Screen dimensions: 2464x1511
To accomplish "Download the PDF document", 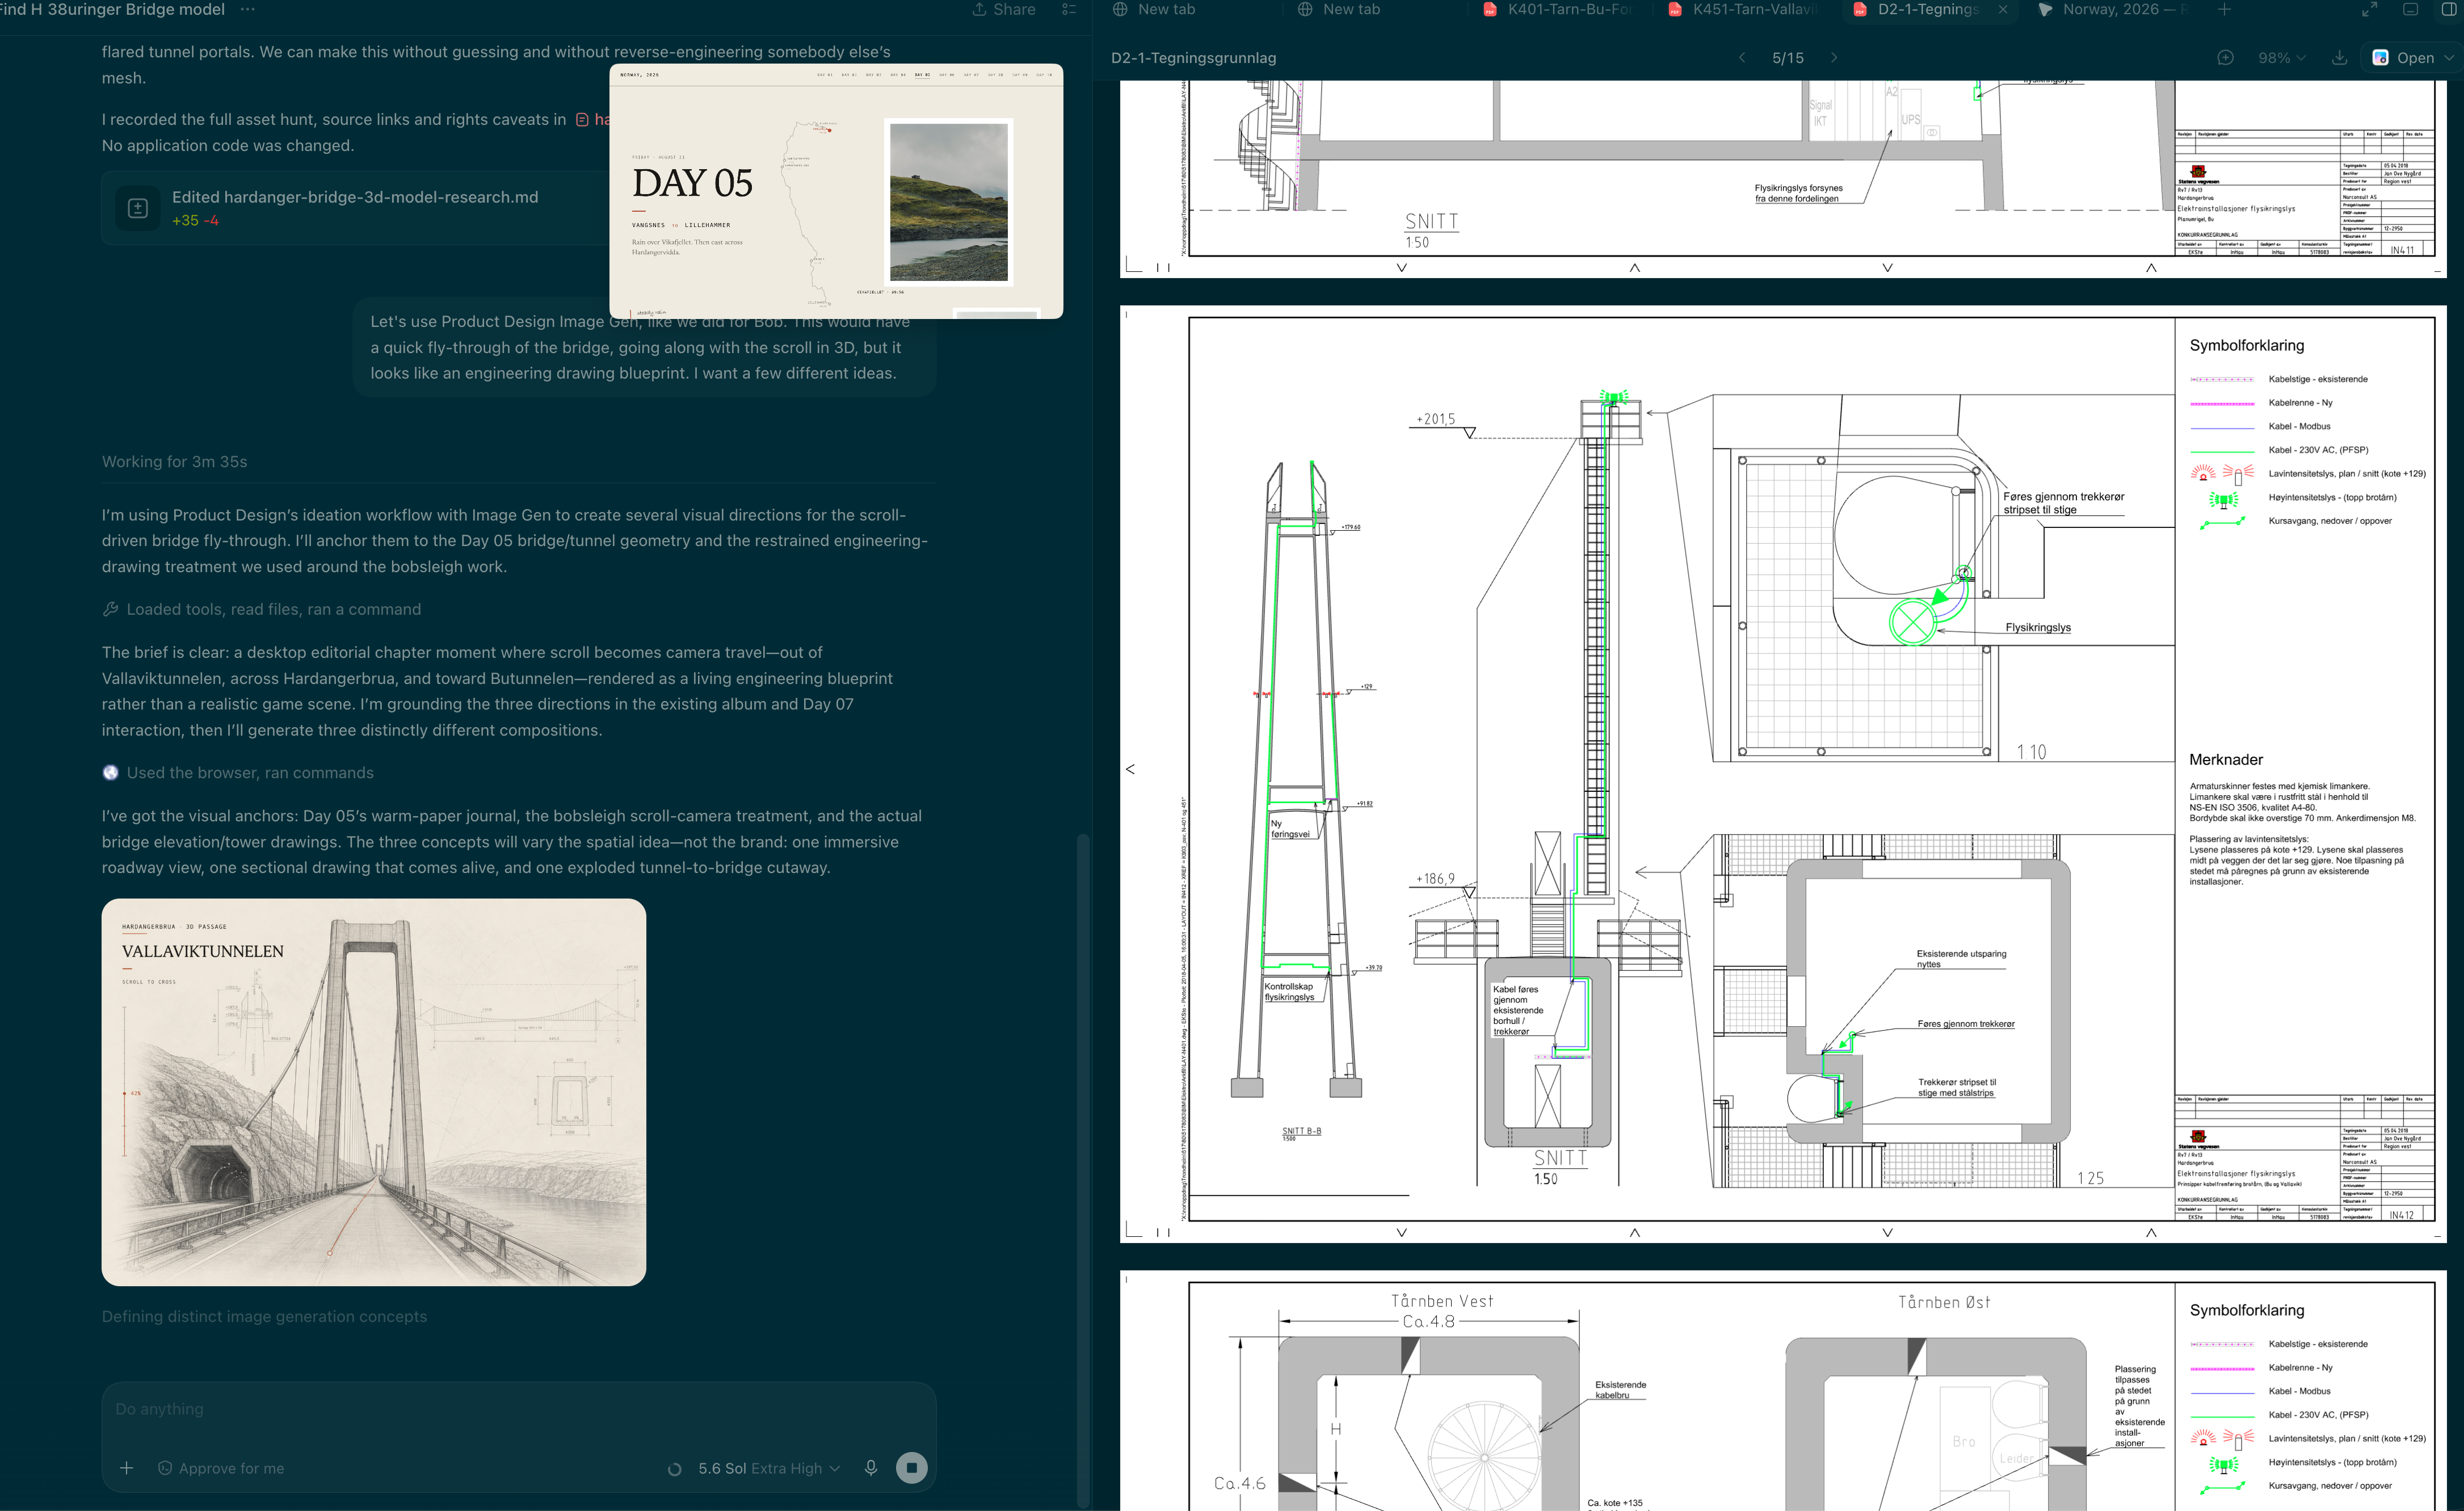I will tap(2339, 58).
